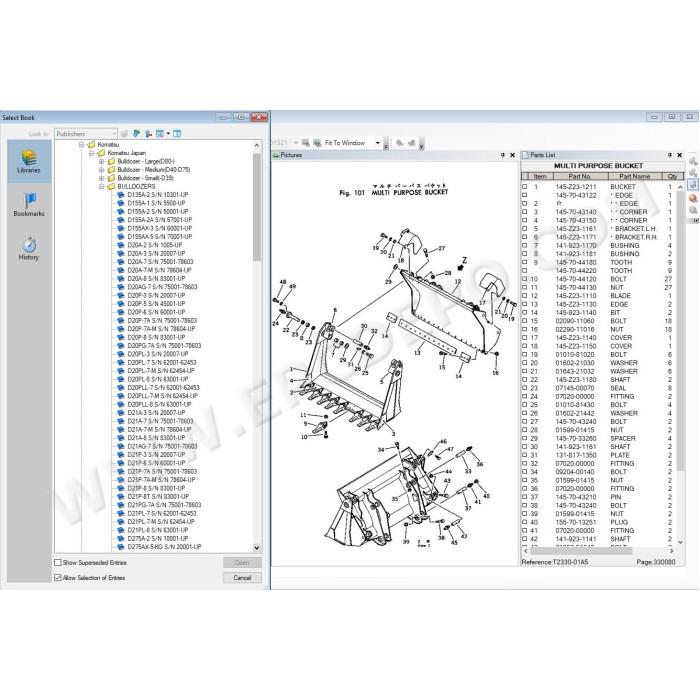Click the Pictures panel title icon

(276, 155)
